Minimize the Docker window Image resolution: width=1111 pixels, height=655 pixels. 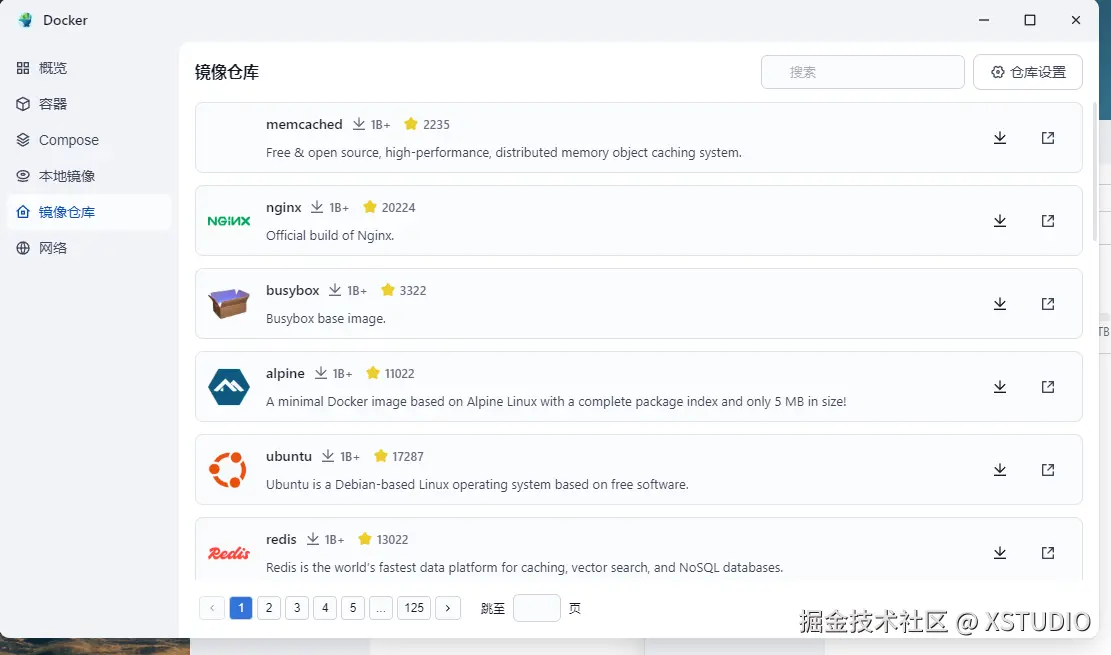(x=983, y=20)
